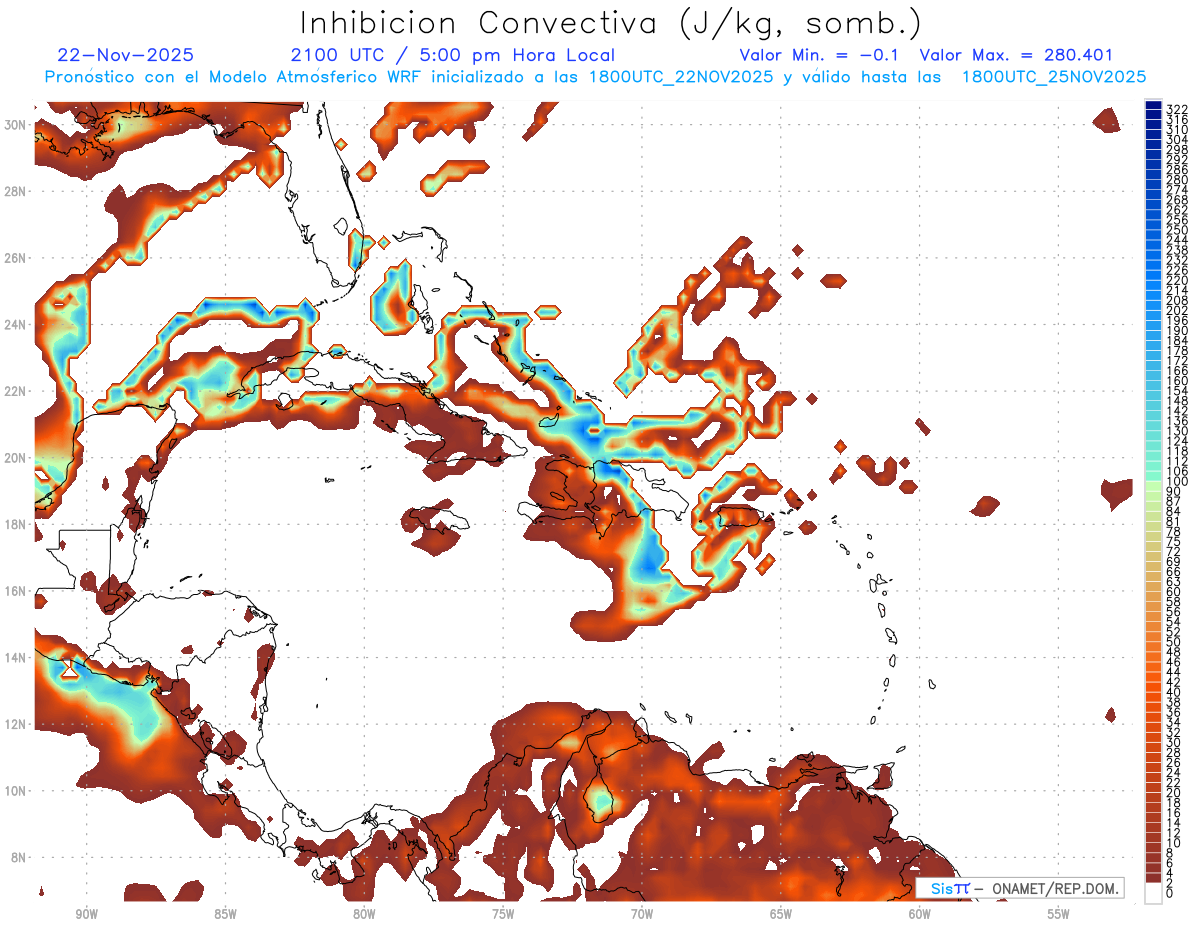Click the 'Pronostico con el Modelo Atmosferico WRF' line
This screenshot has width=1200, height=927.
point(595,77)
